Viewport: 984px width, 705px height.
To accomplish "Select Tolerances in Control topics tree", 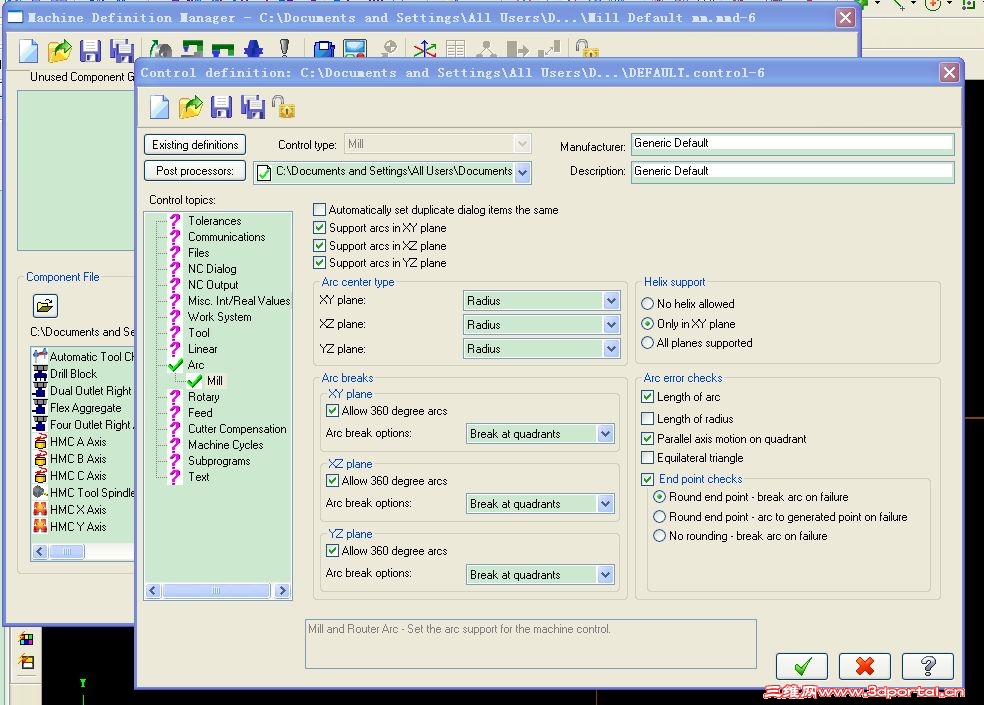I will coord(215,221).
